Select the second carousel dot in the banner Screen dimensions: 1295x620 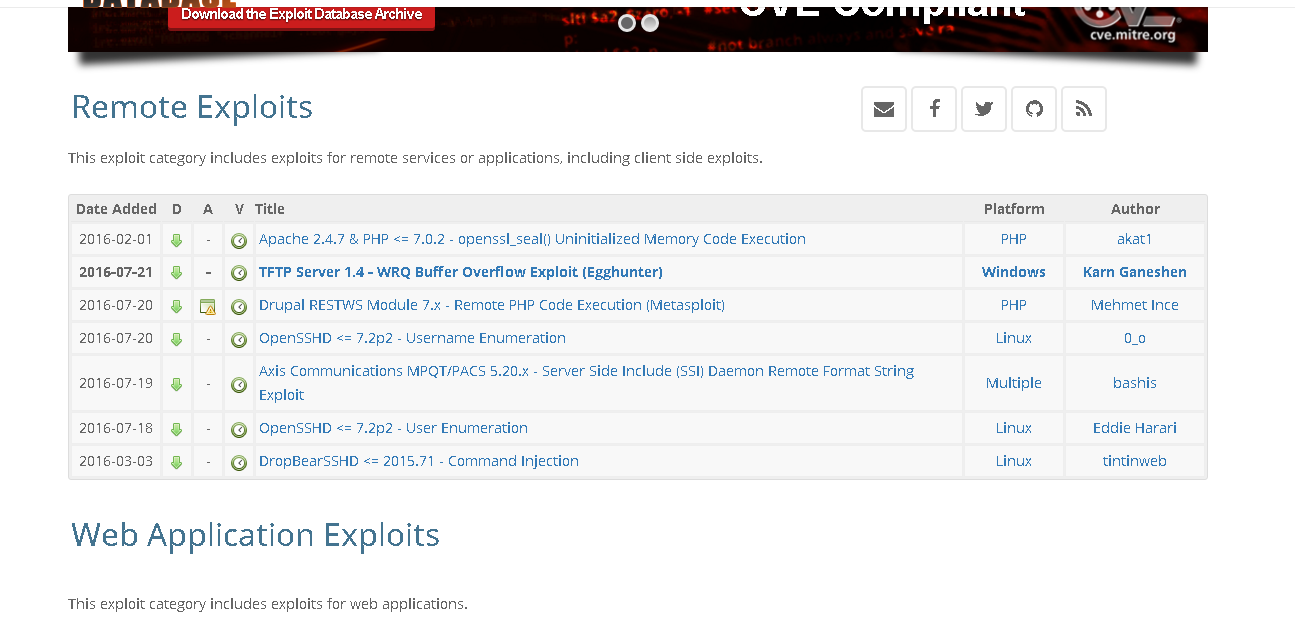[650, 21]
